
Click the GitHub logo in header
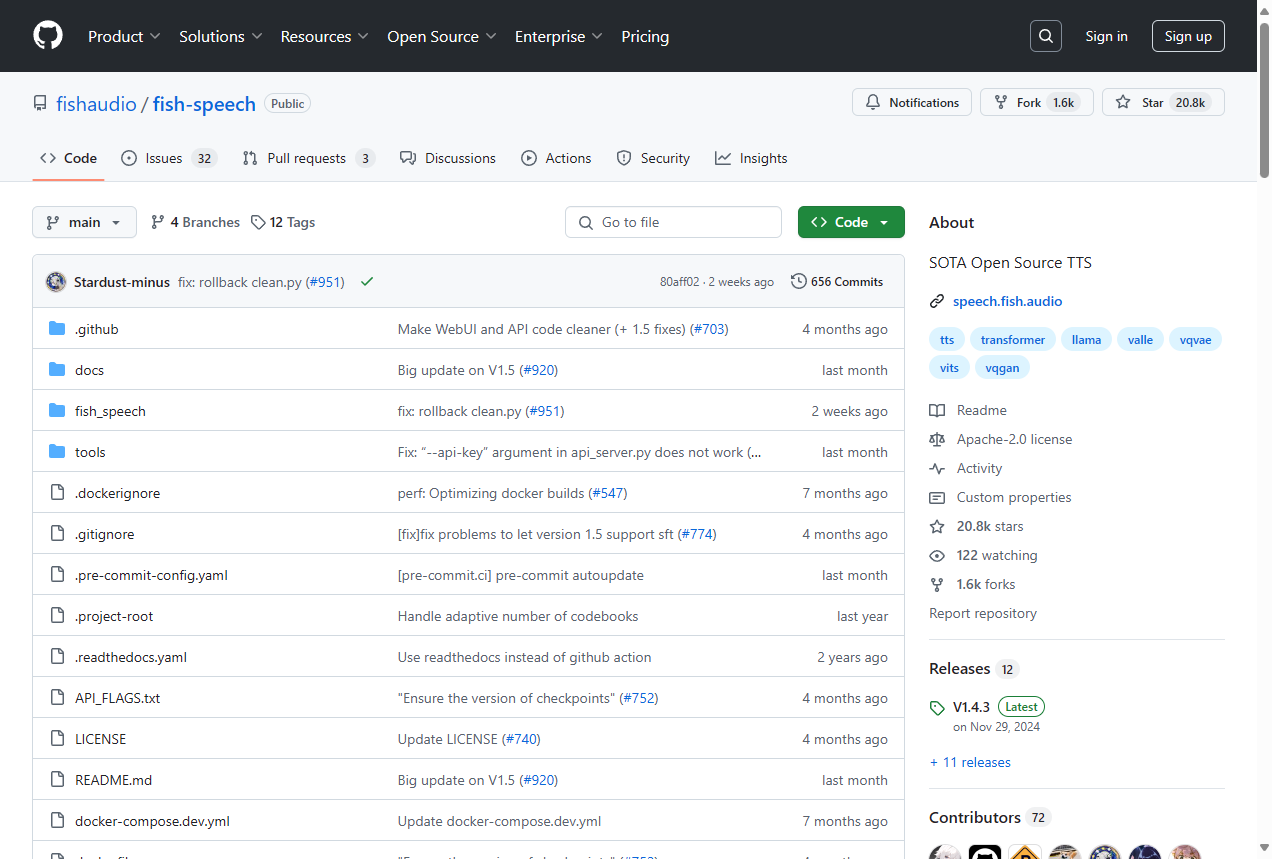click(48, 36)
